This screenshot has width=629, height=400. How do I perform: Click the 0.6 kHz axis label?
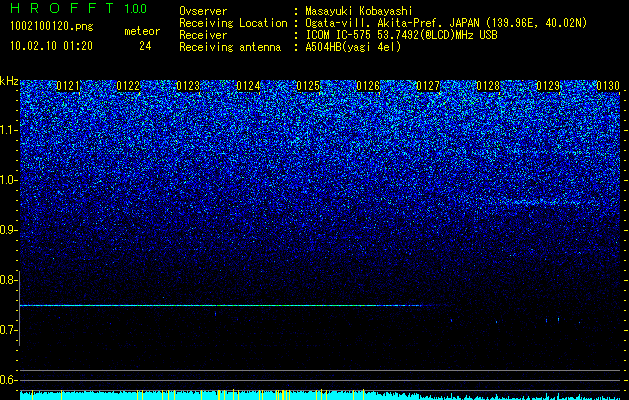[8, 380]
